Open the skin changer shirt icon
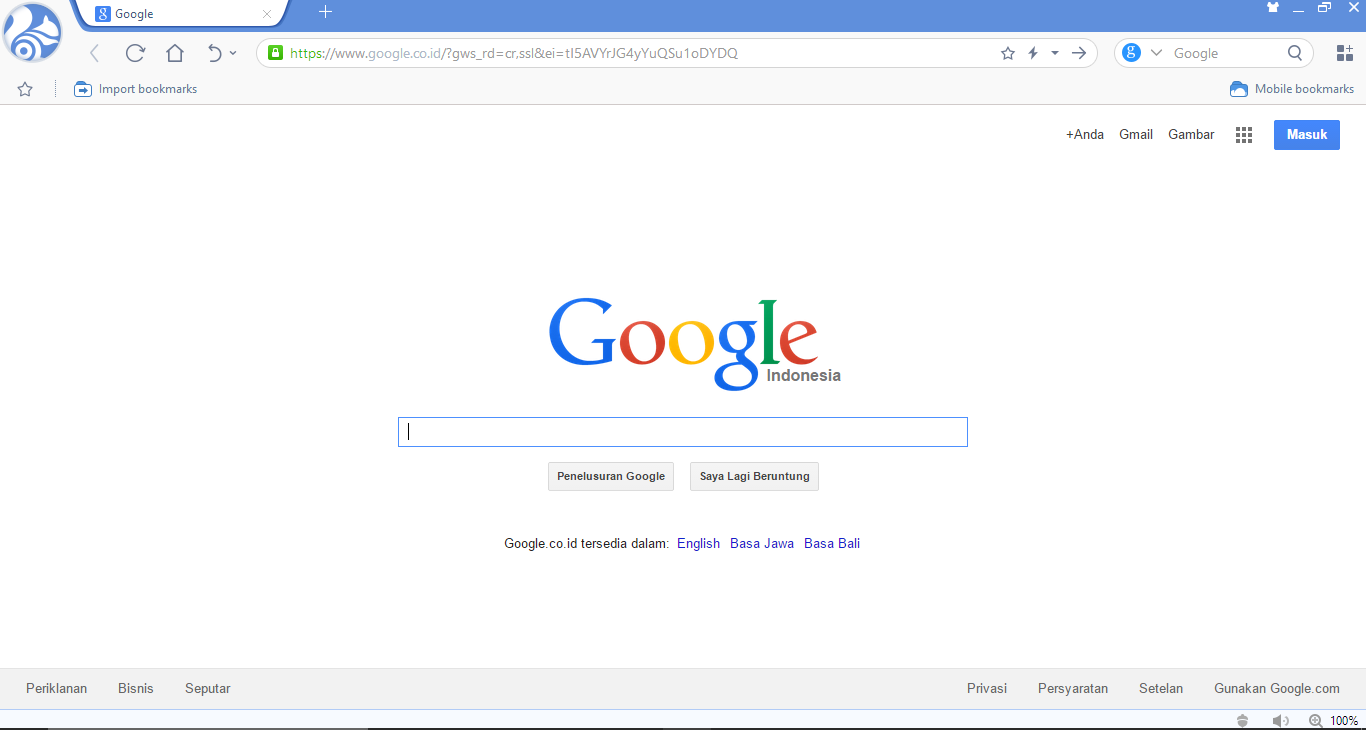This screenshot has width=1366, height=730. tap(1273, 7)
